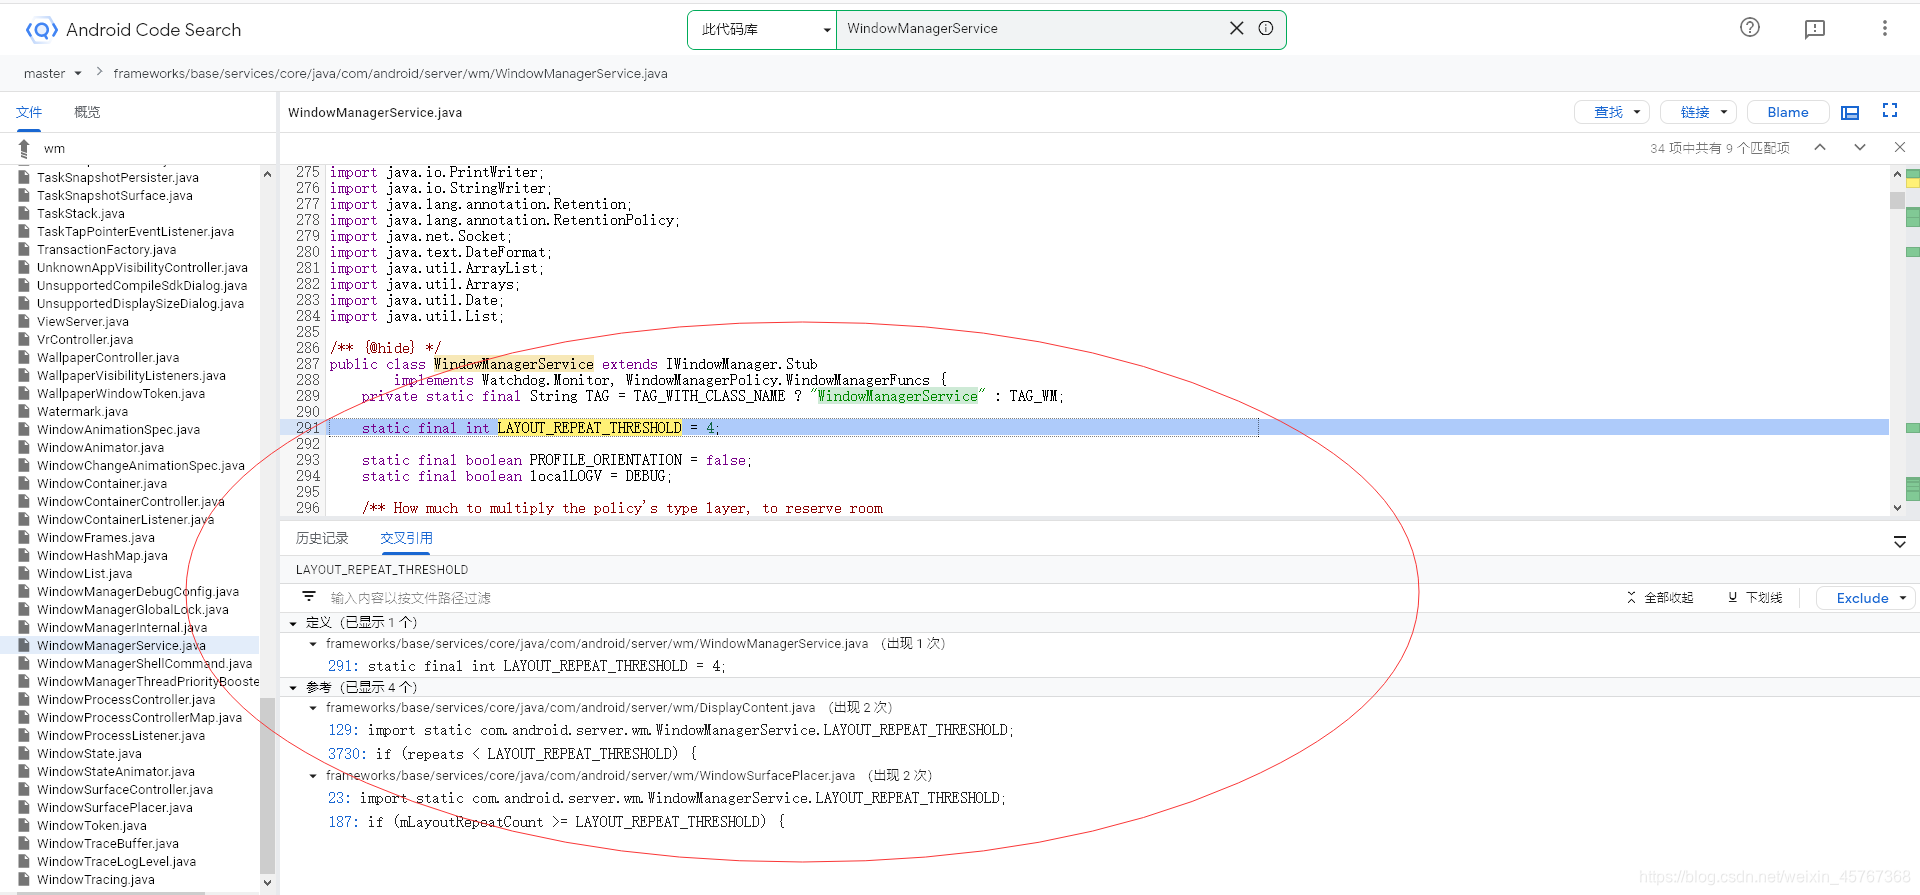The image size is (1920, 895).
Task: Toggle the layout panel icon next to Blame
Action: click(x=1850, y=112)
